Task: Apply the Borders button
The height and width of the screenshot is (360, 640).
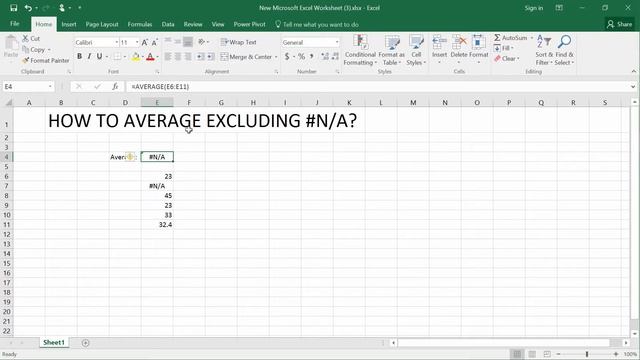Action: (x=117, y=57)
